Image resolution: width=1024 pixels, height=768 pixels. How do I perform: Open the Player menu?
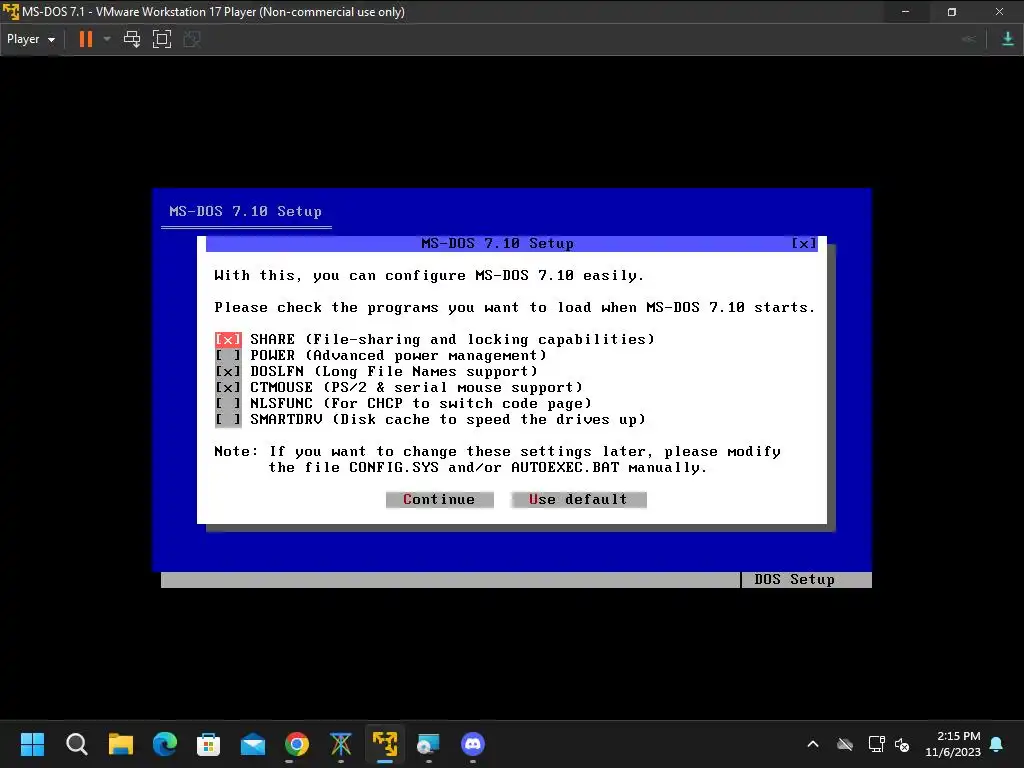point(31,39)
